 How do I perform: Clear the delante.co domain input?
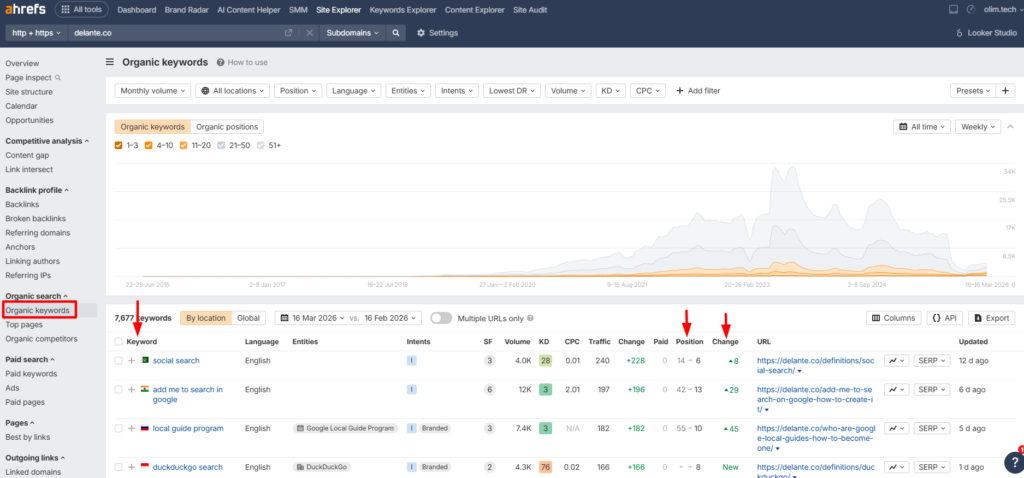(x=309, y=32)
